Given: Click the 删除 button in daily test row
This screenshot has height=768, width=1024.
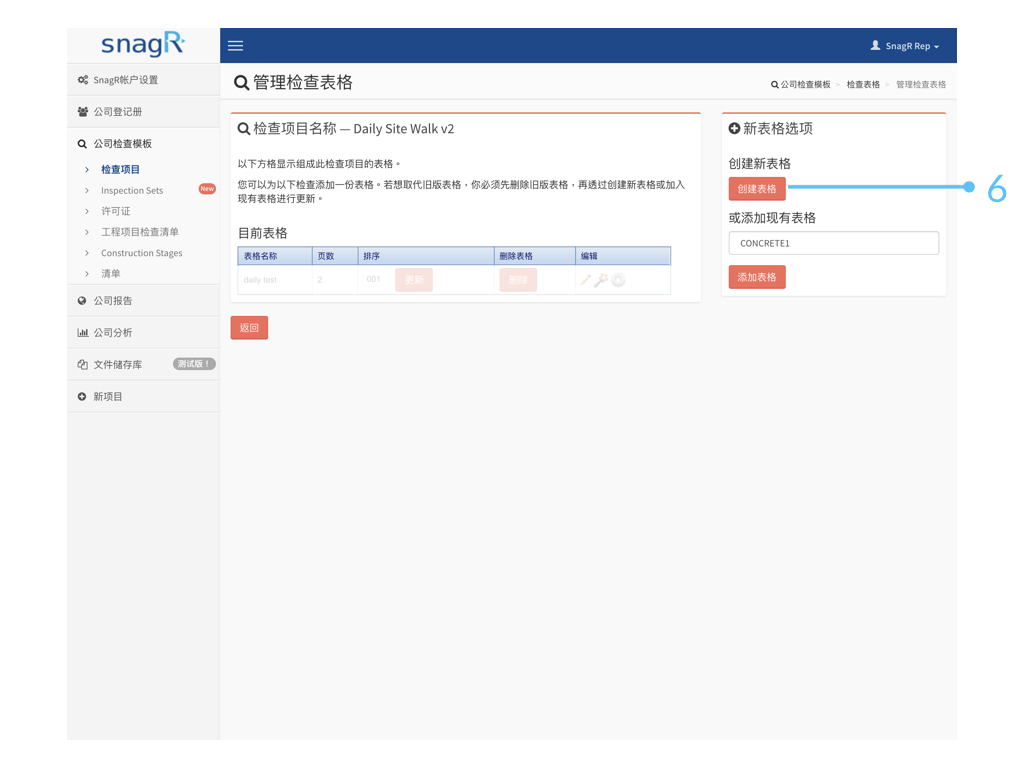Looking at the screenshot, I should (x=518, y=280).
